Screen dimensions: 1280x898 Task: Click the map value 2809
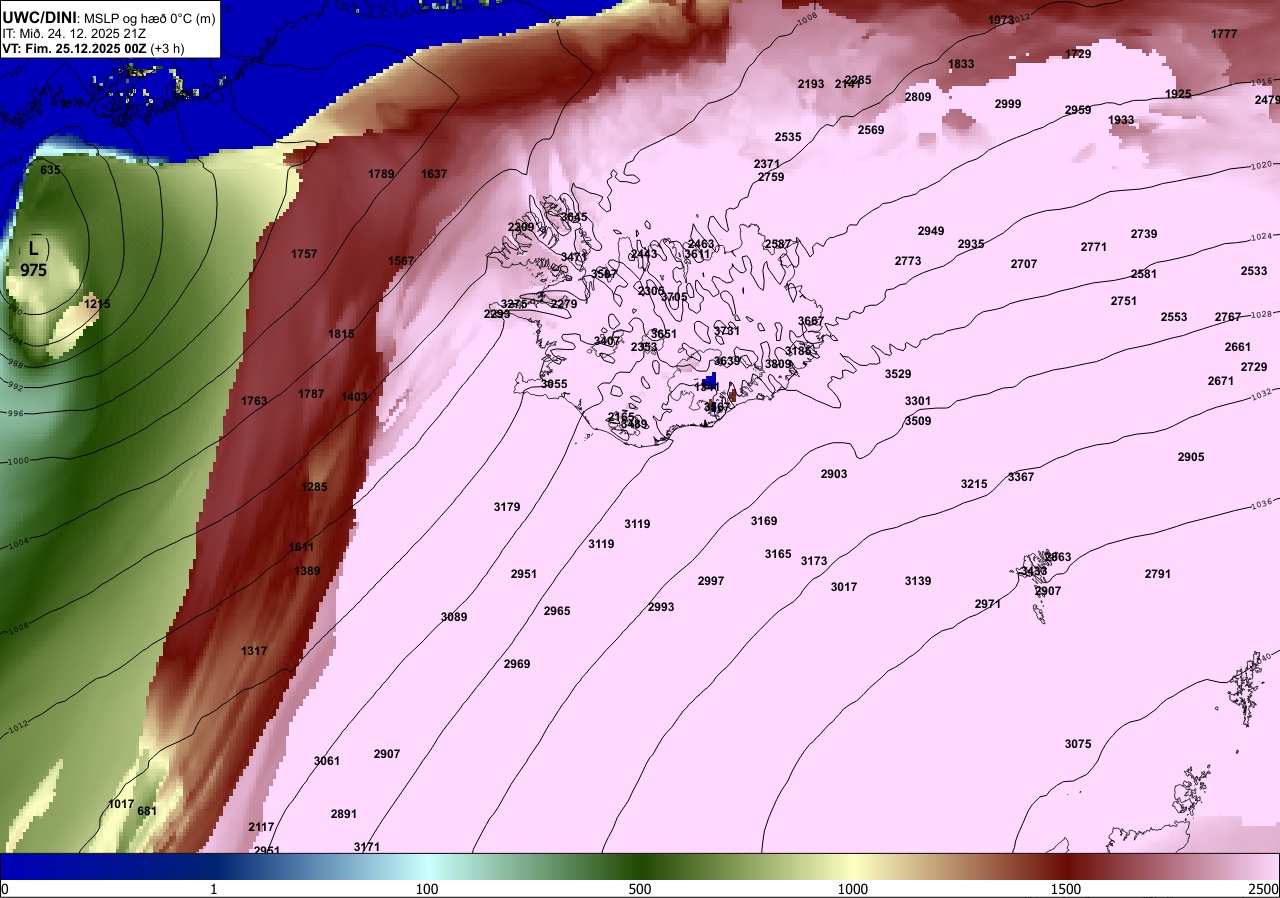point(918,97)
